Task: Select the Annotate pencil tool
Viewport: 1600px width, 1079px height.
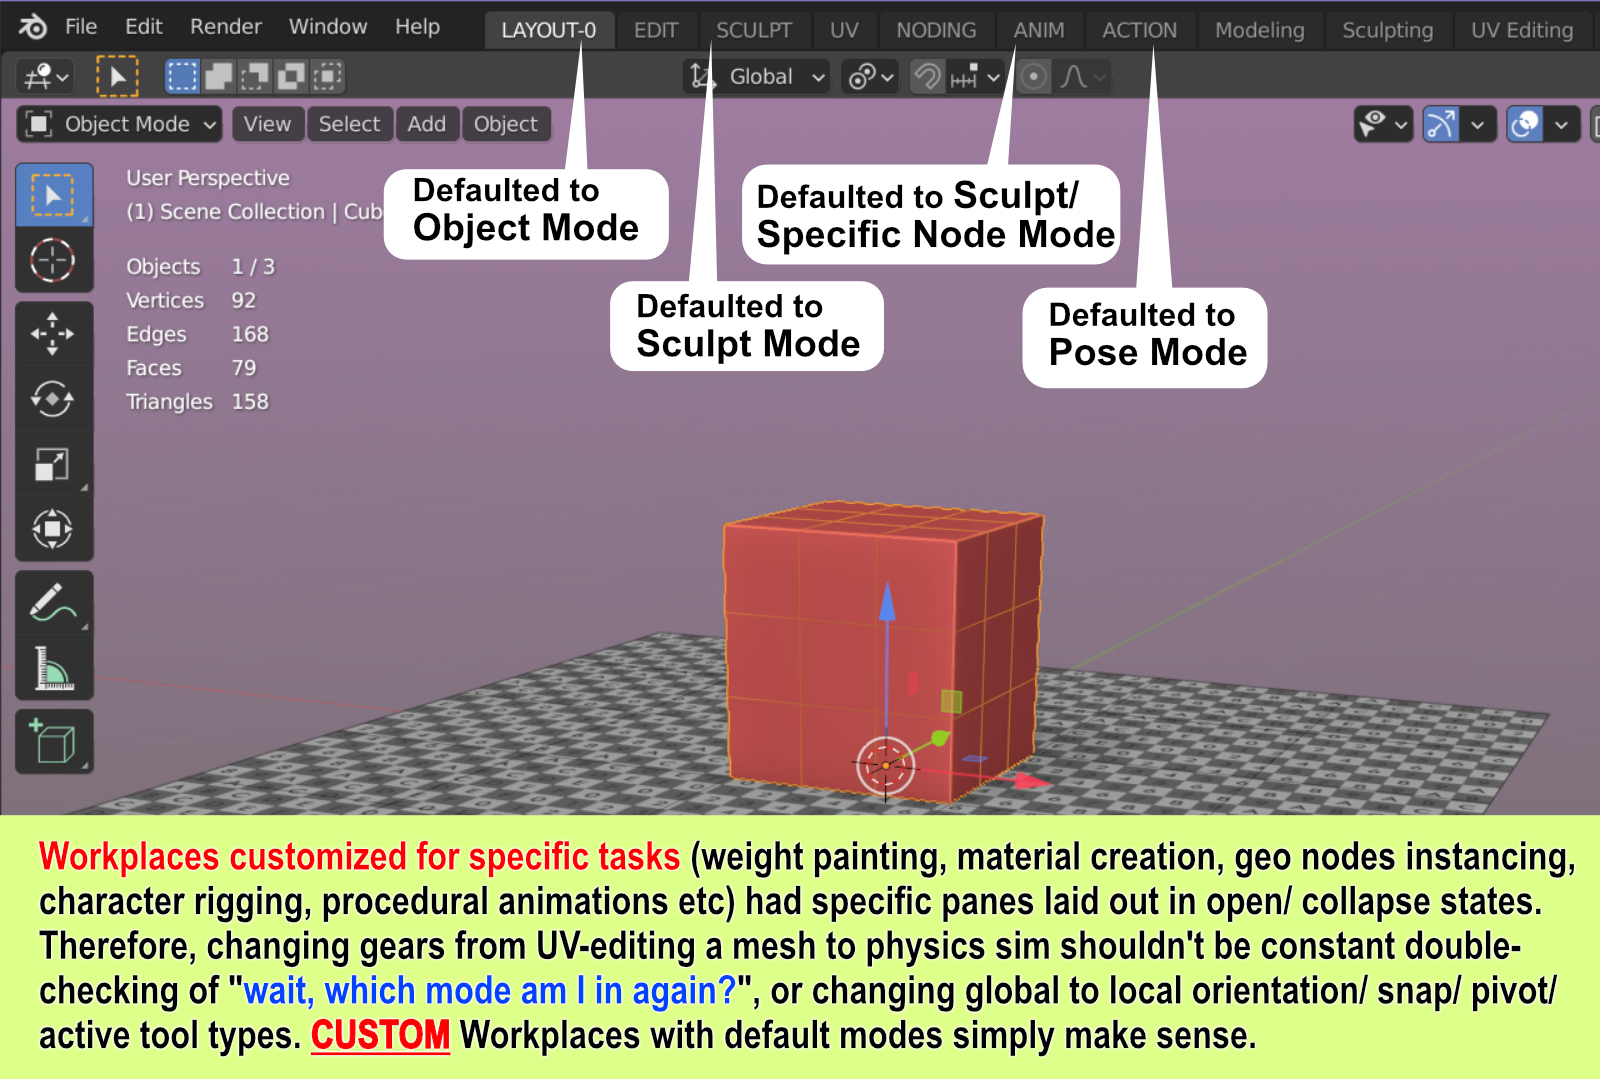Action: [x=54, y=603]
